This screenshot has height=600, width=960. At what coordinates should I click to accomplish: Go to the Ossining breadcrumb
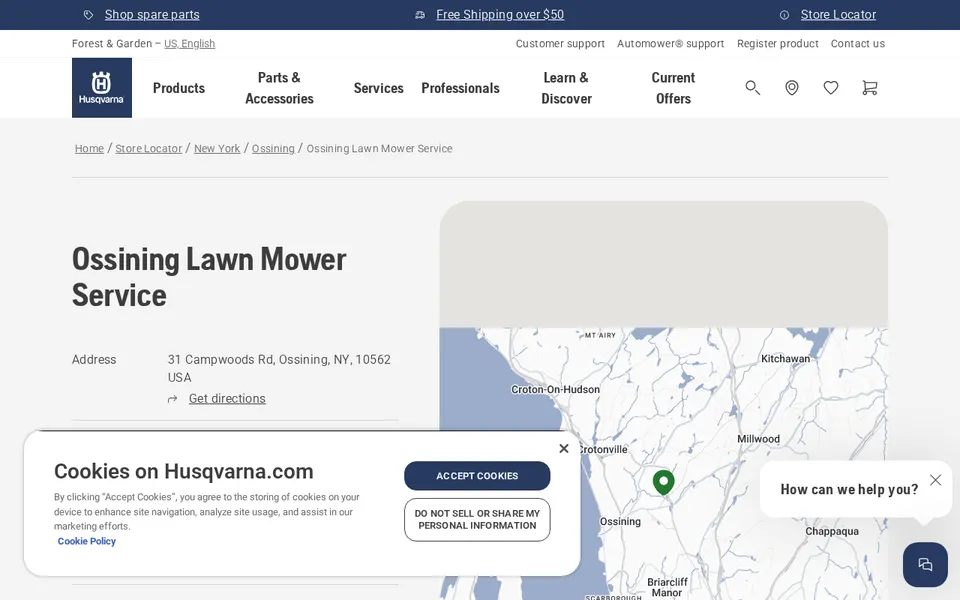point(273,148)
